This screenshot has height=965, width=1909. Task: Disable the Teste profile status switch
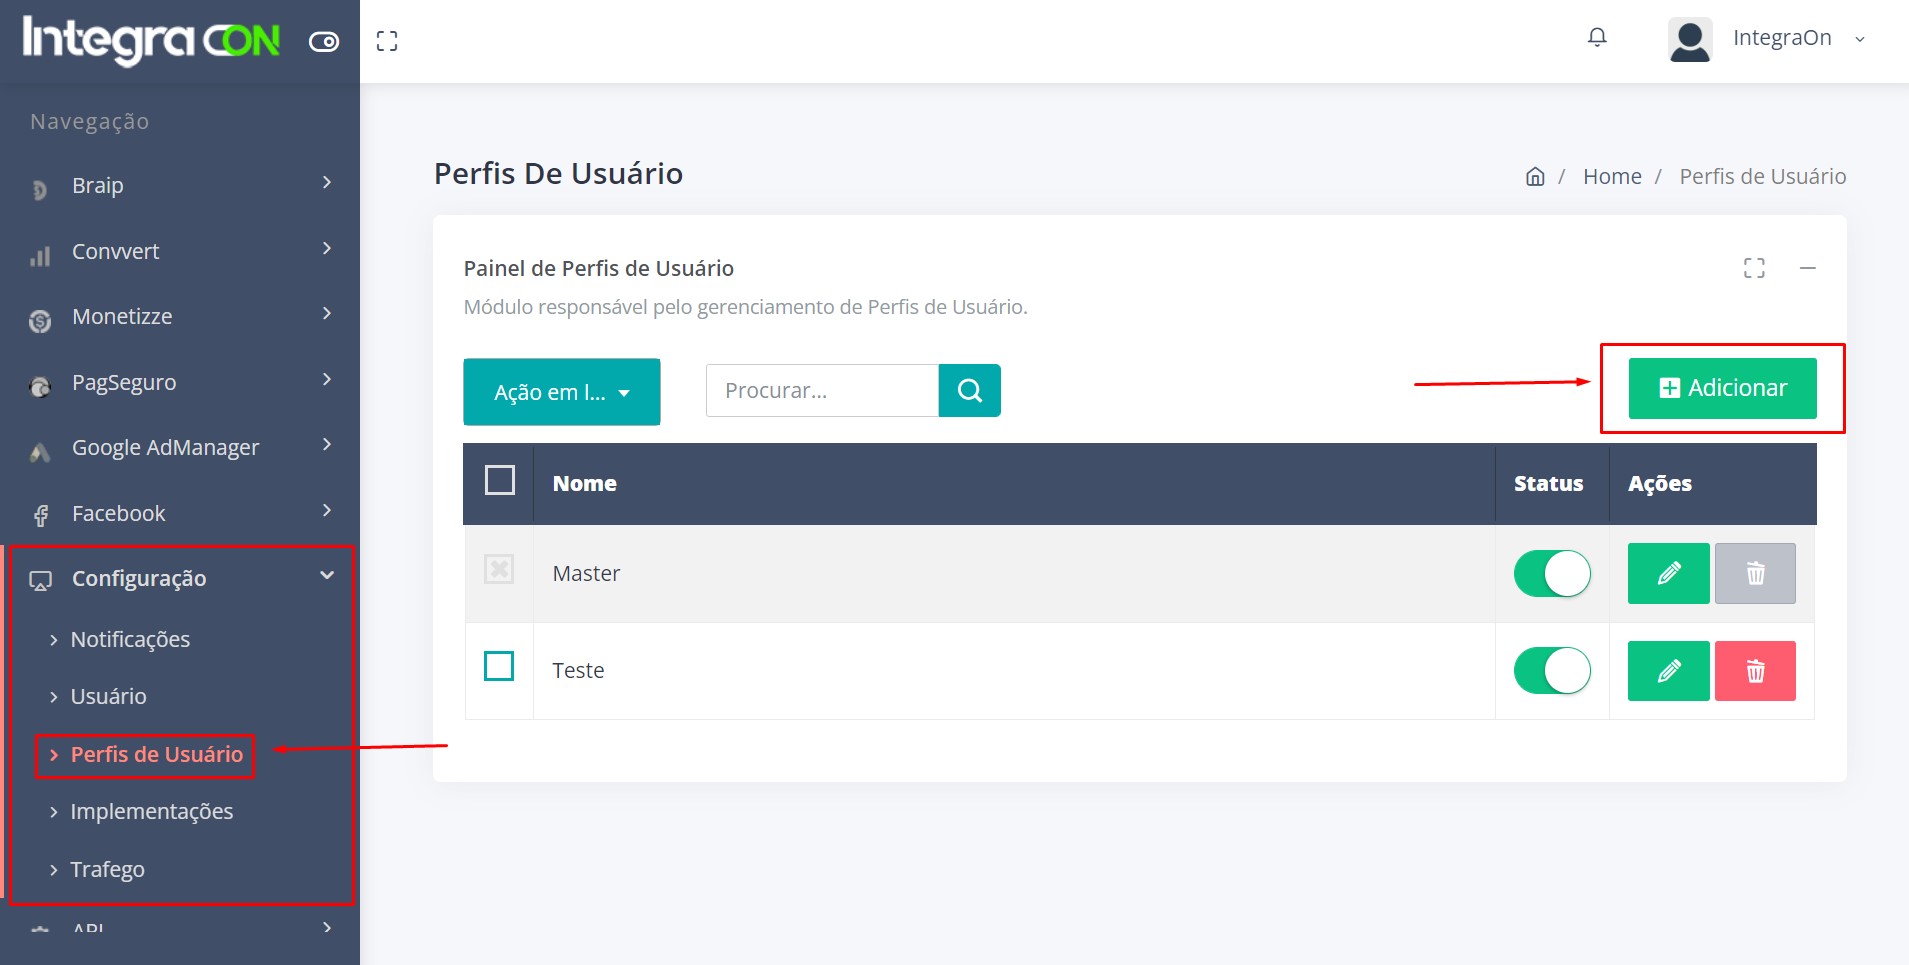tap(1551, 671)
